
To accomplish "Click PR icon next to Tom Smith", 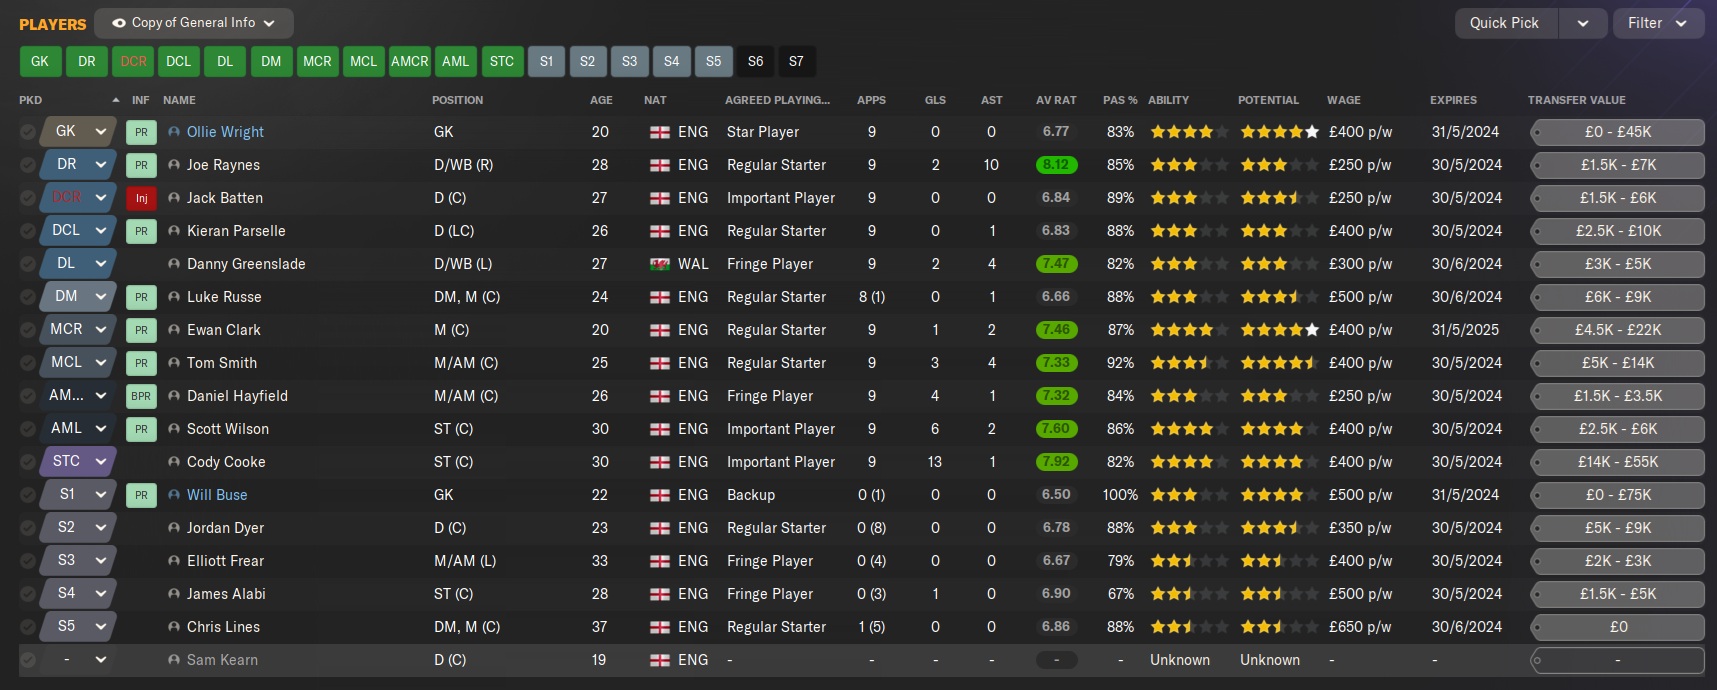I will tap(141, 363).
